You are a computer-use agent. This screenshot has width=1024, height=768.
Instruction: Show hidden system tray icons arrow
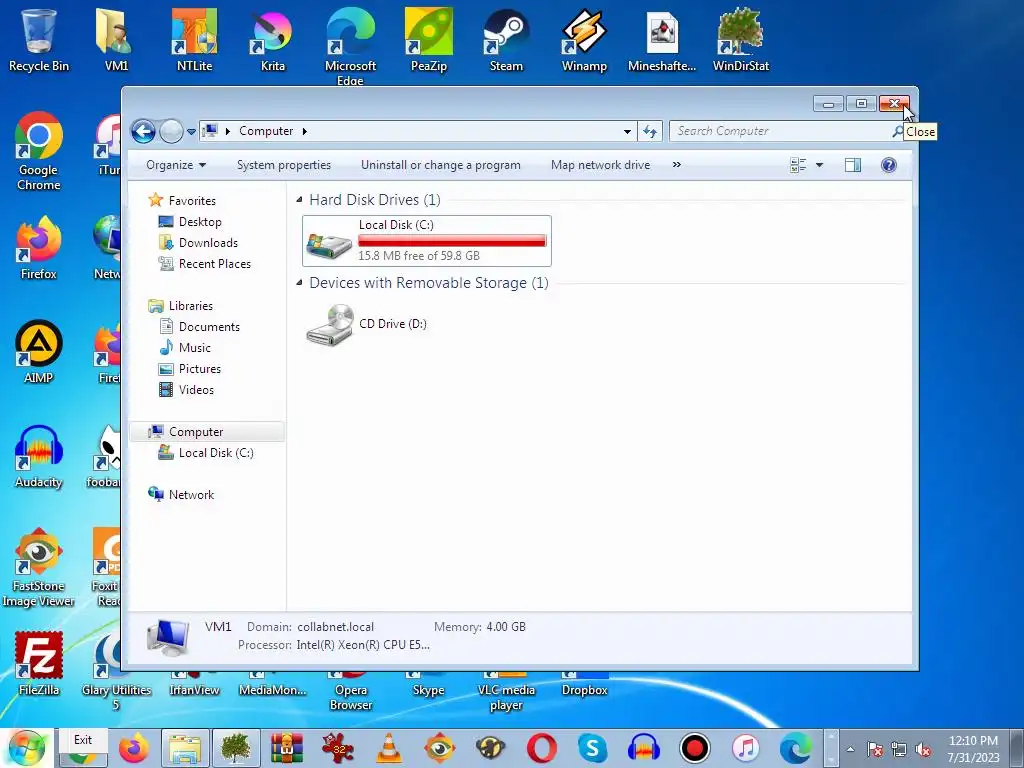click(x=850, y=749)
